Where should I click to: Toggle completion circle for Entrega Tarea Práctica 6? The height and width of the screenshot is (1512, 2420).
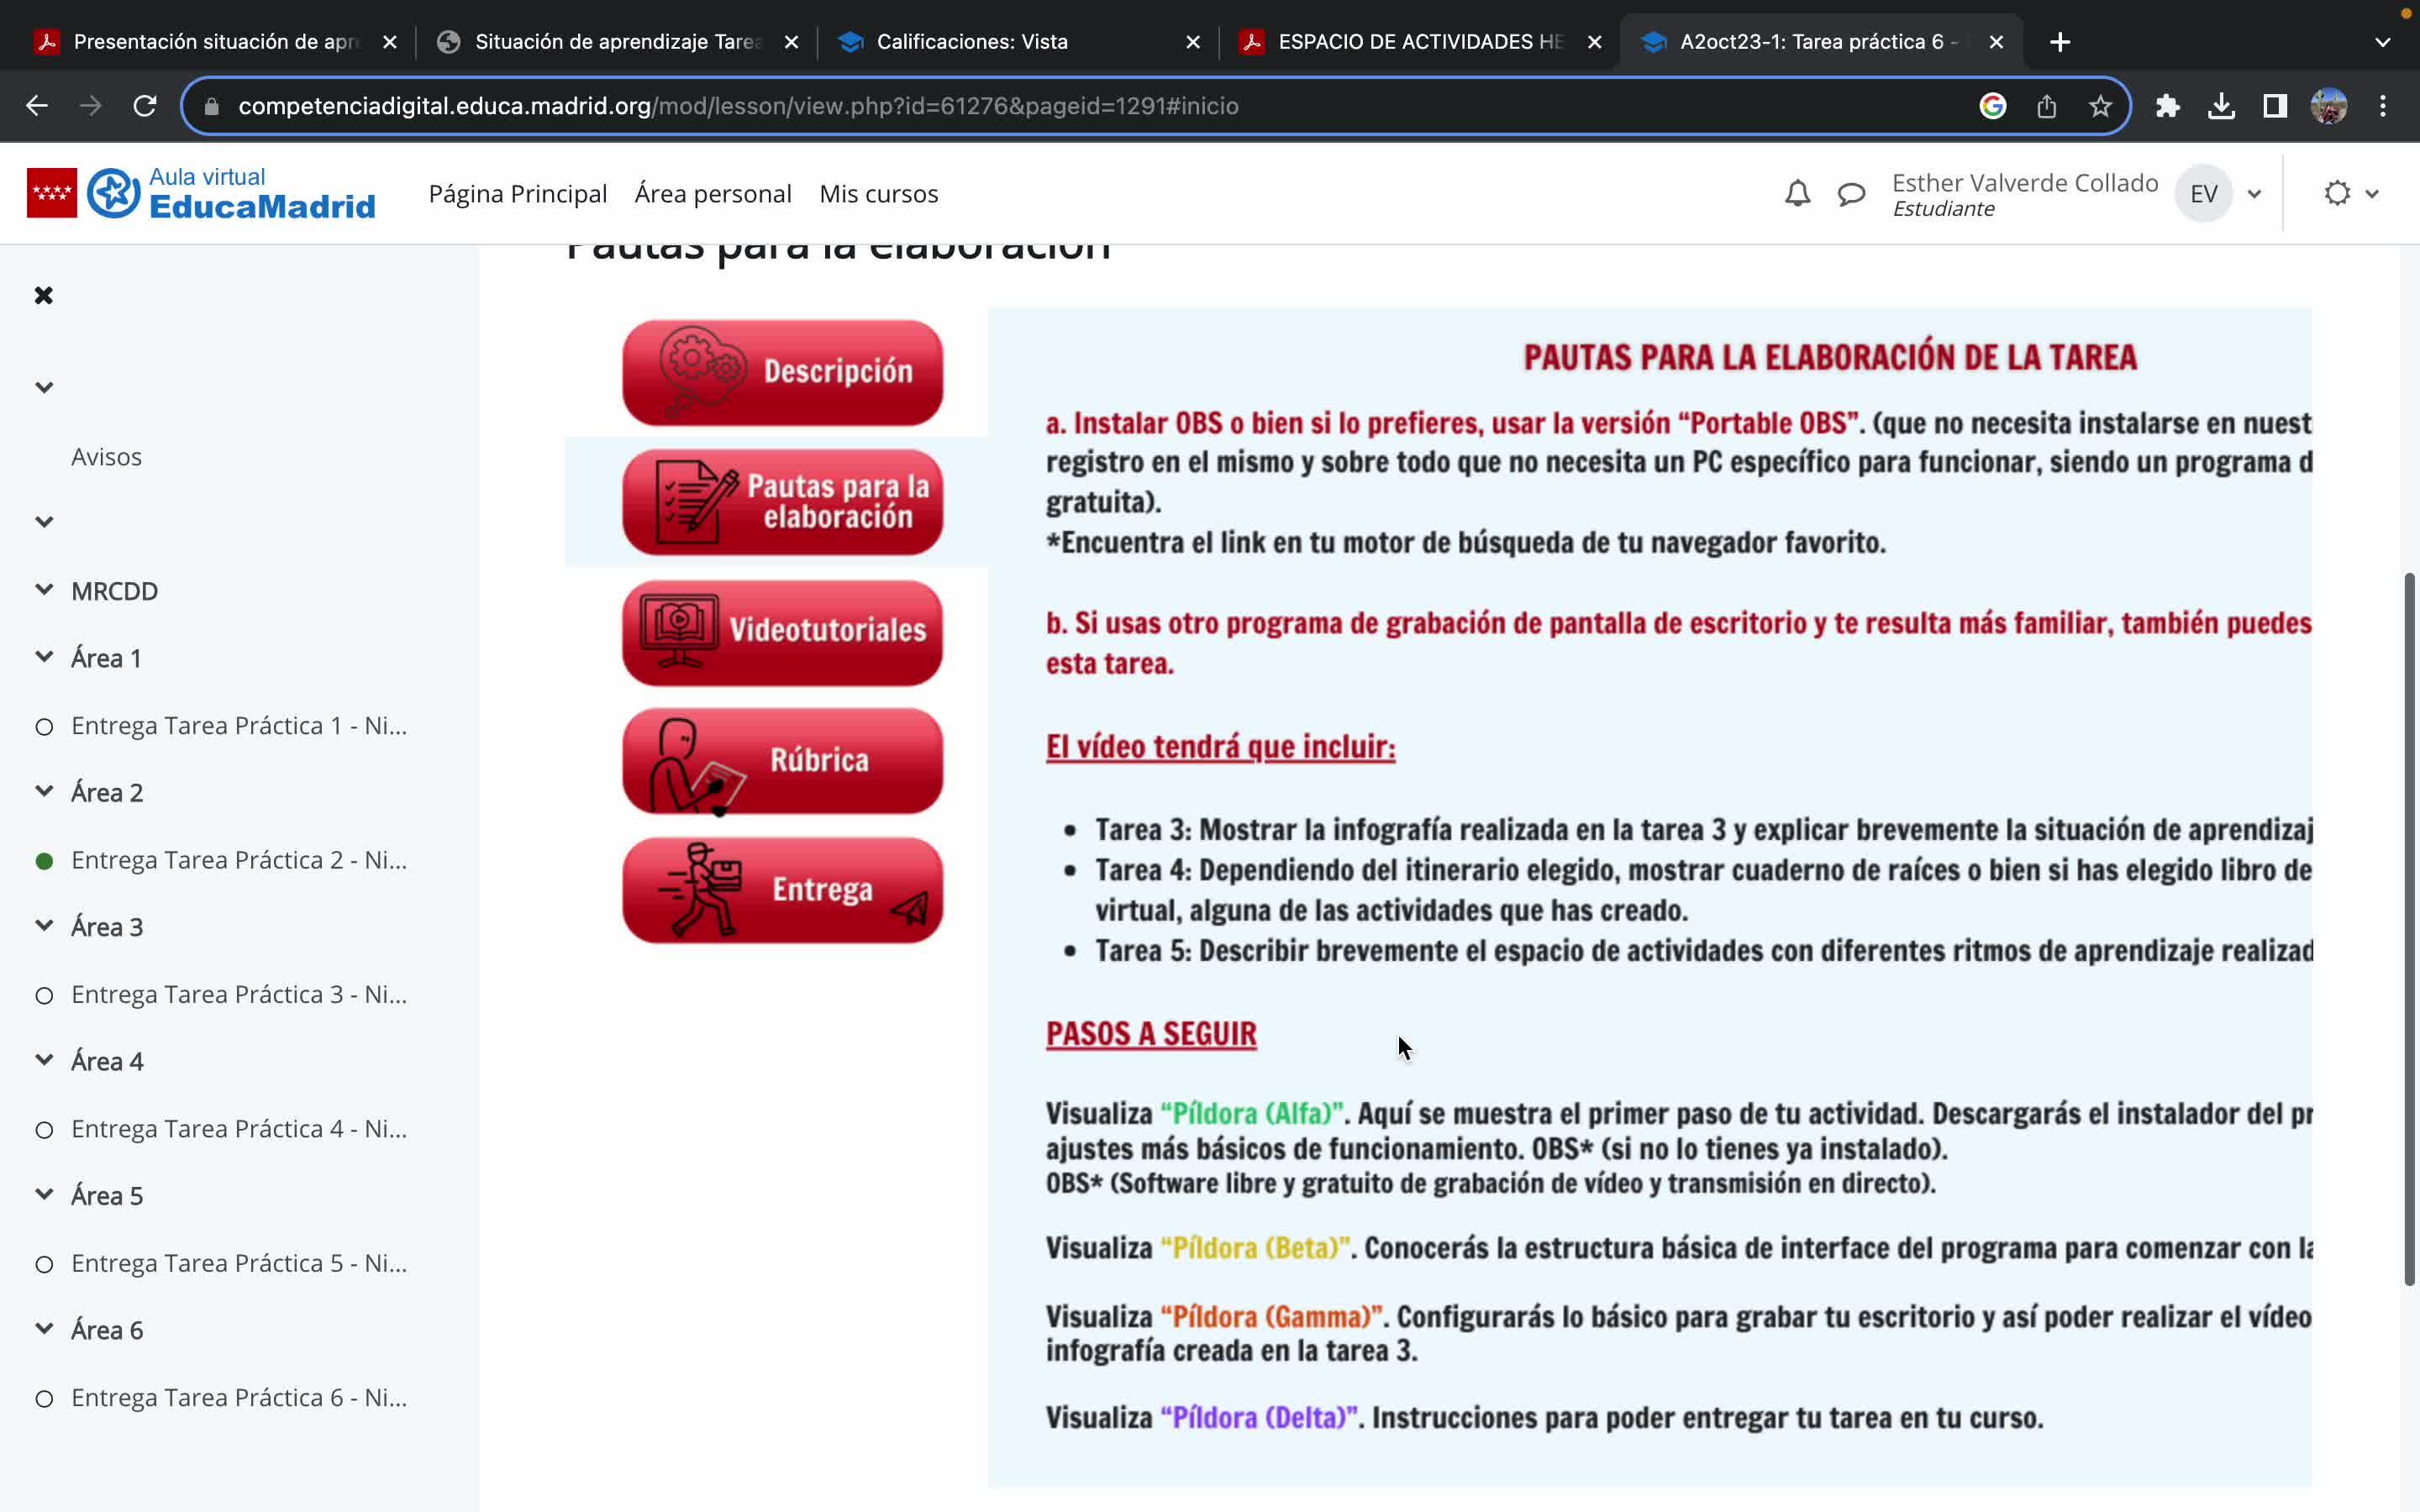tap(44, 1399)
